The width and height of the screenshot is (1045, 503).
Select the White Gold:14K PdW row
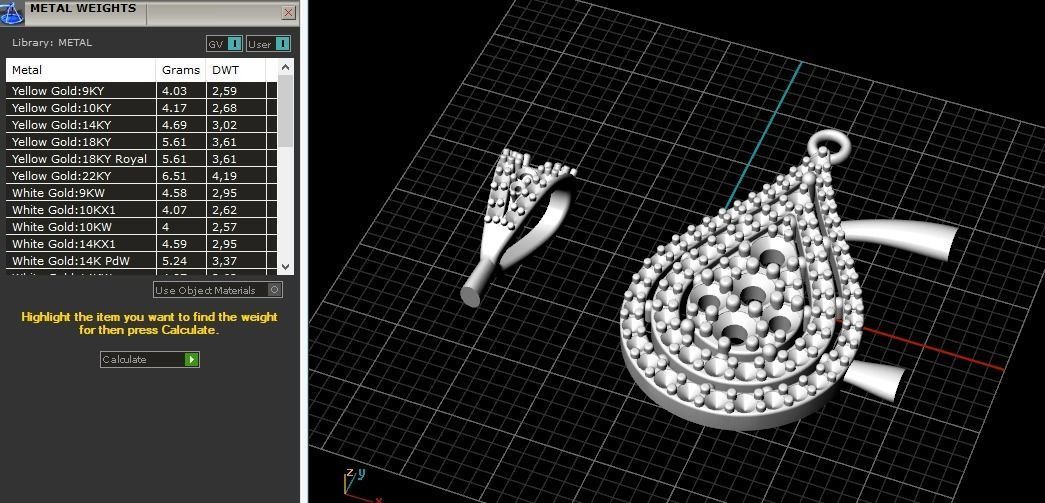[141, 260]
